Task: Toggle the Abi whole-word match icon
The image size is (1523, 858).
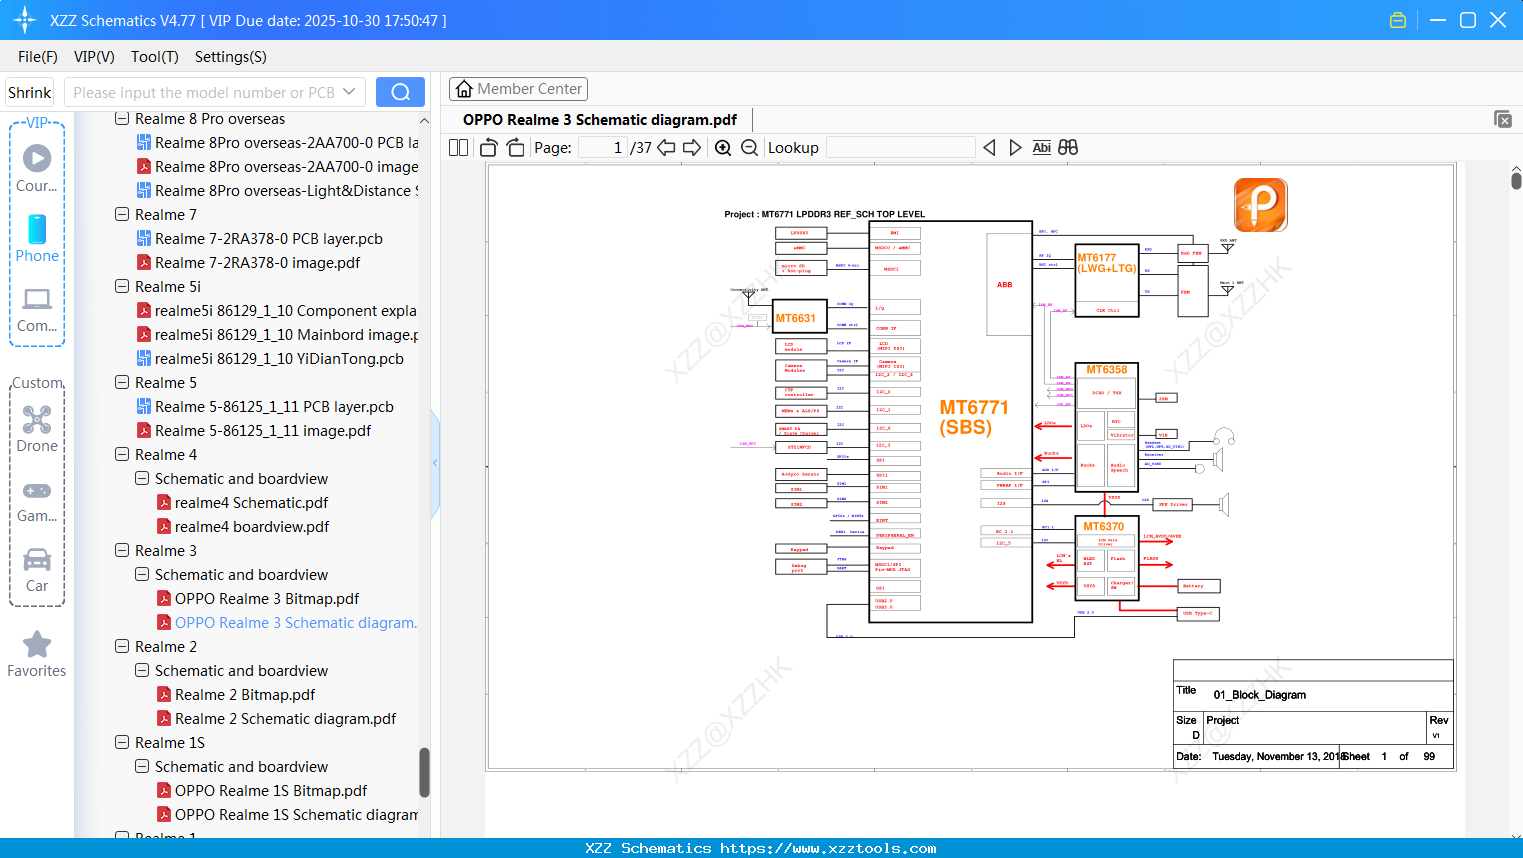Action: (1041, 148)
